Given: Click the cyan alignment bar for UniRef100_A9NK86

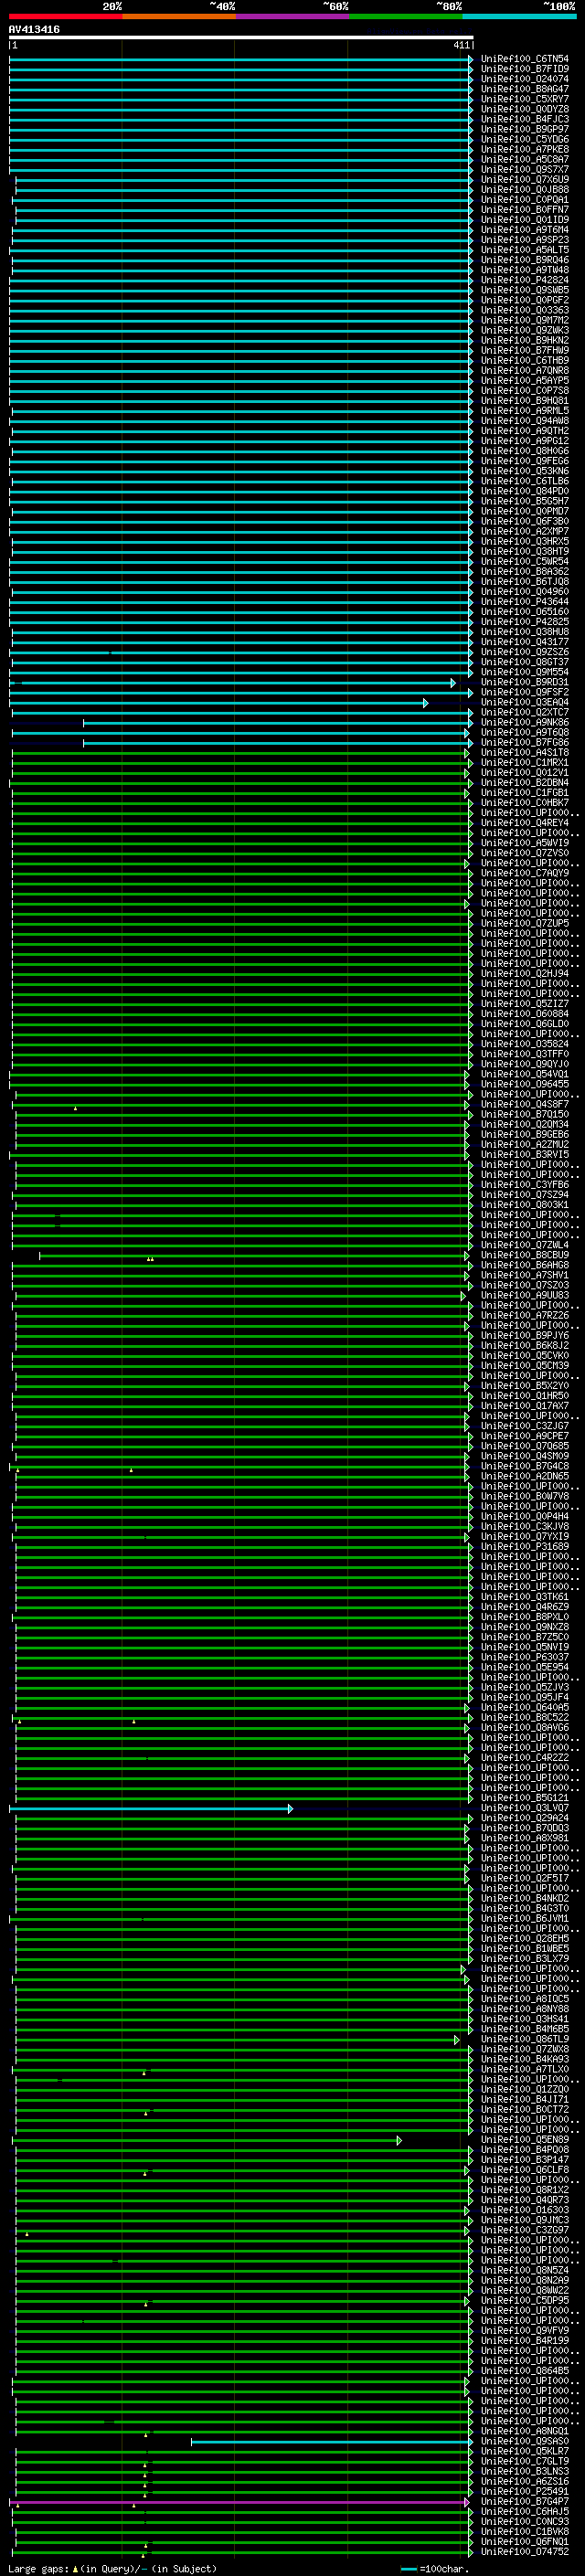Looking at the screenshot, I should [x=277, y=722].
